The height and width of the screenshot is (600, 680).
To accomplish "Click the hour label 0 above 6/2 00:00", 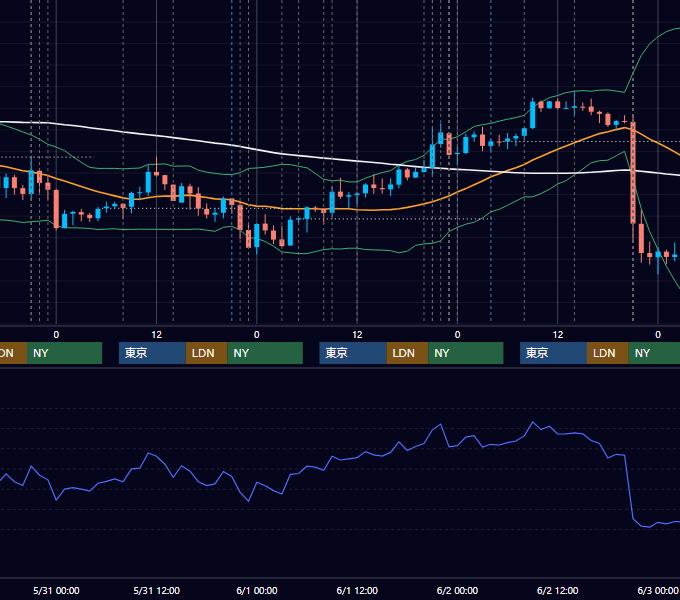I will point(457,335).
